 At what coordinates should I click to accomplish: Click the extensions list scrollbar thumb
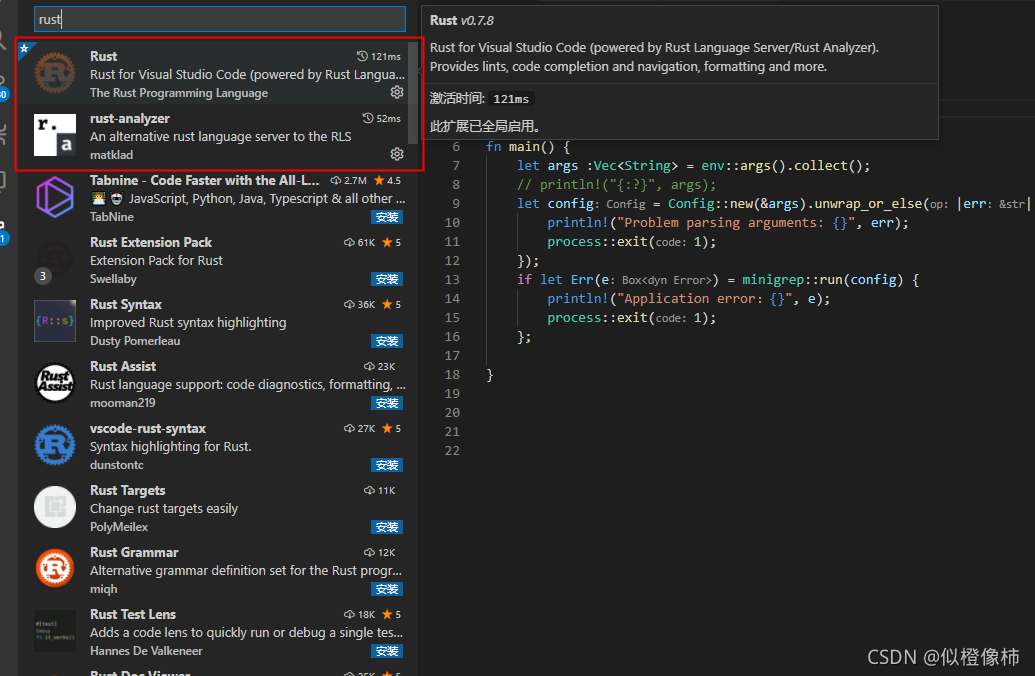pyautogui.click(x=413, y=92)
